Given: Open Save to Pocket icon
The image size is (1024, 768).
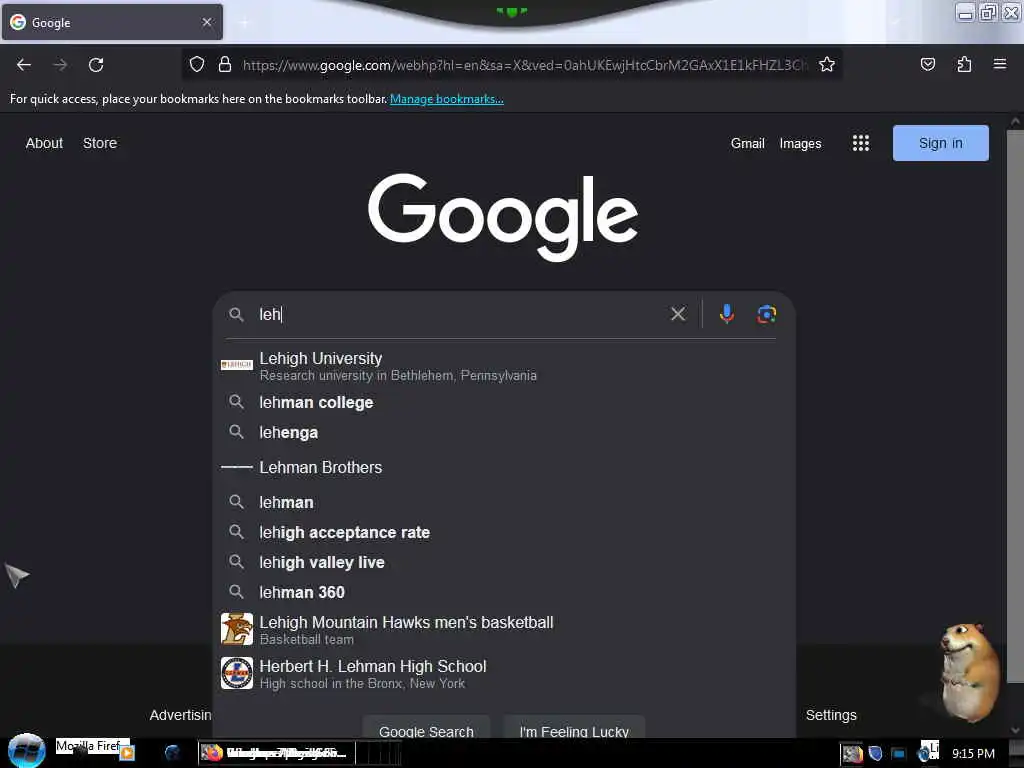Looking at the screenshot, I should [928, 64].
